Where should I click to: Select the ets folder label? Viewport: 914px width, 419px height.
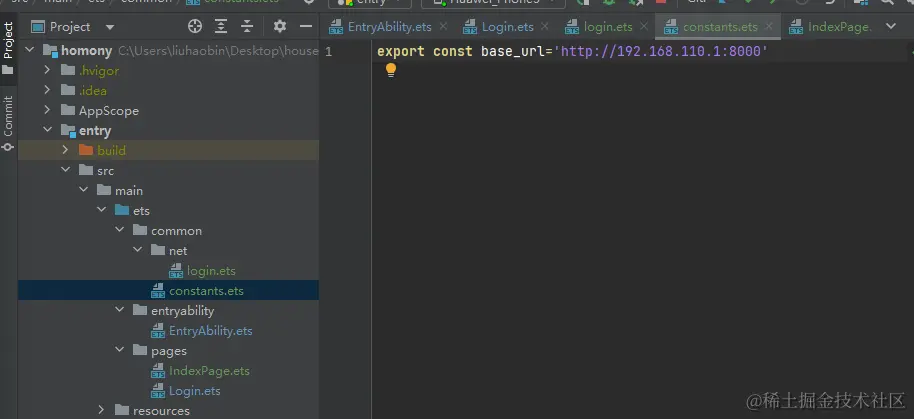[x=141, y=211]
